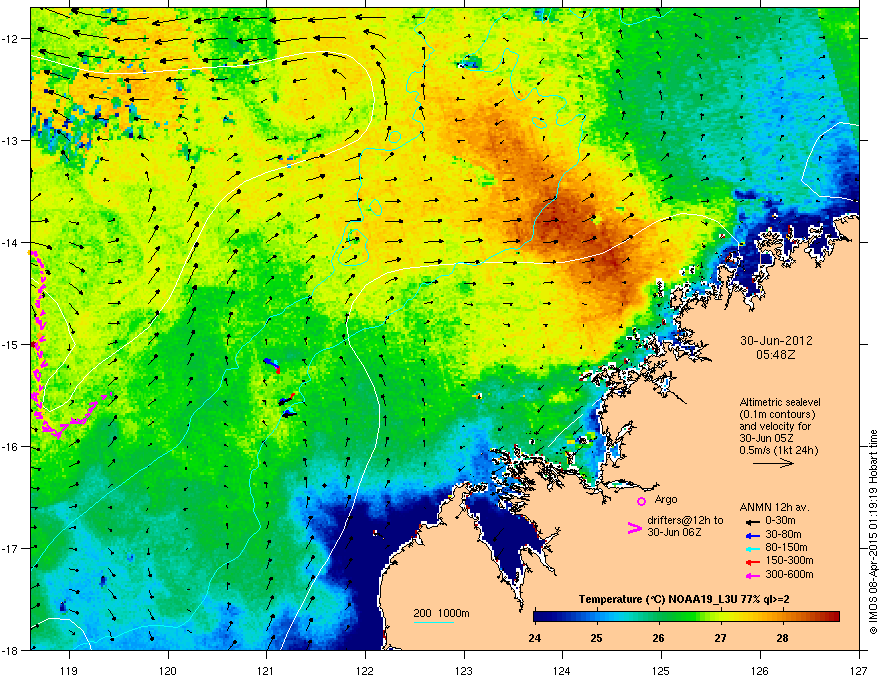Click the Argo legend text
This screenshot has width=880, height=680.
click(666, 499)
